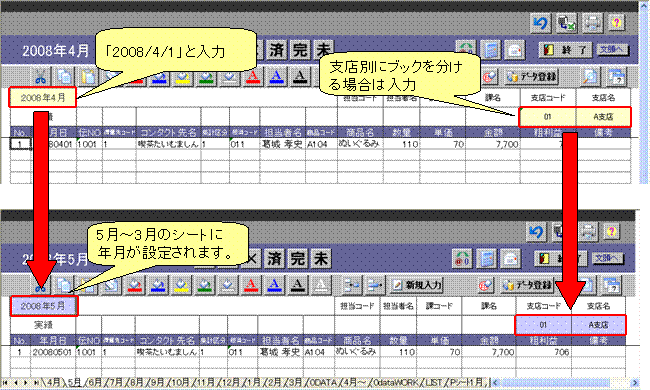The height and width of the screenshot is (390, 650).
Task: Open the 0DATA sheet tab
Action: point(322,382)
